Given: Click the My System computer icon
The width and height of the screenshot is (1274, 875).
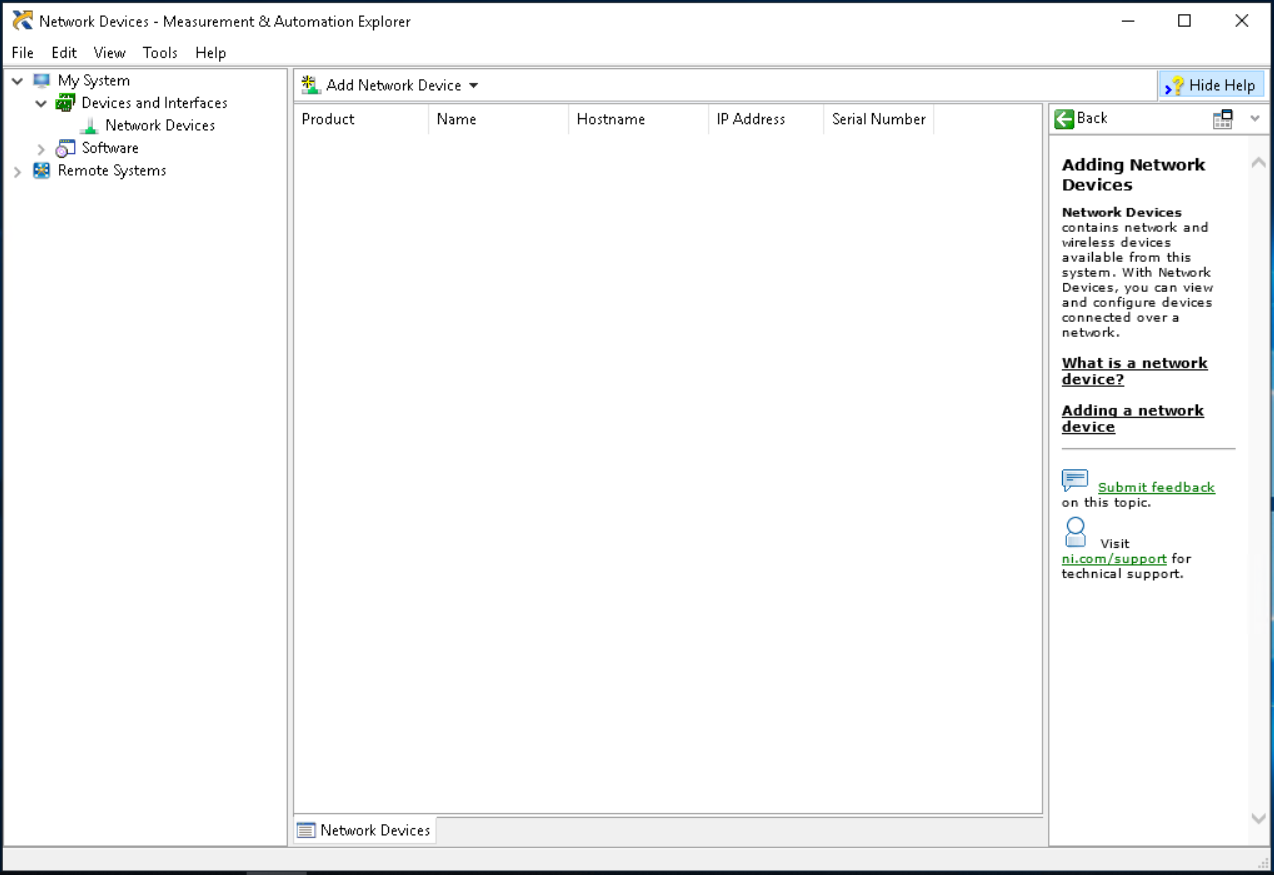Looking at the screenshot, I should pyautogui.click(x=41, y=80).
